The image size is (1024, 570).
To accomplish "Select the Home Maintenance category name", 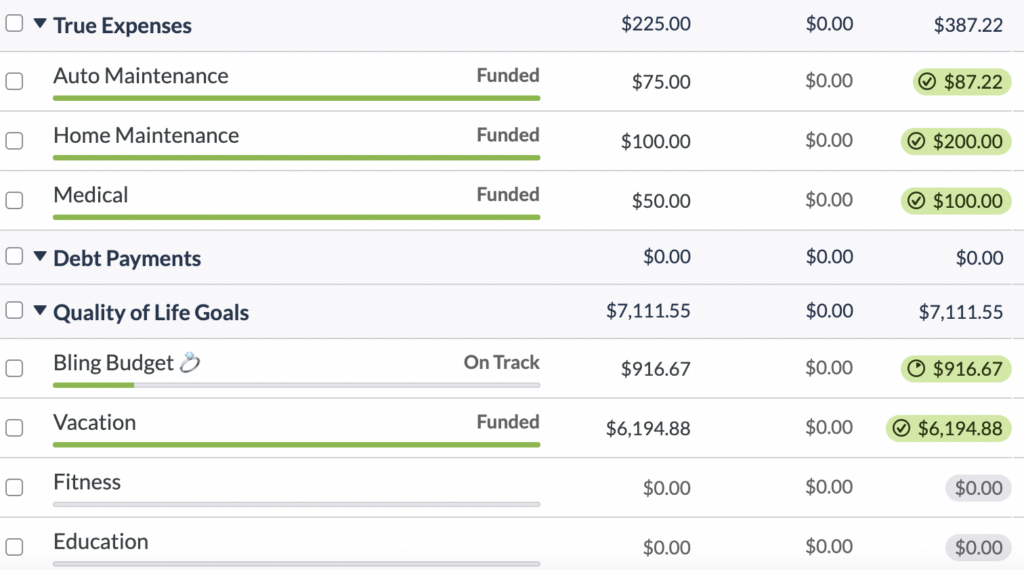I will click(146, 135).
